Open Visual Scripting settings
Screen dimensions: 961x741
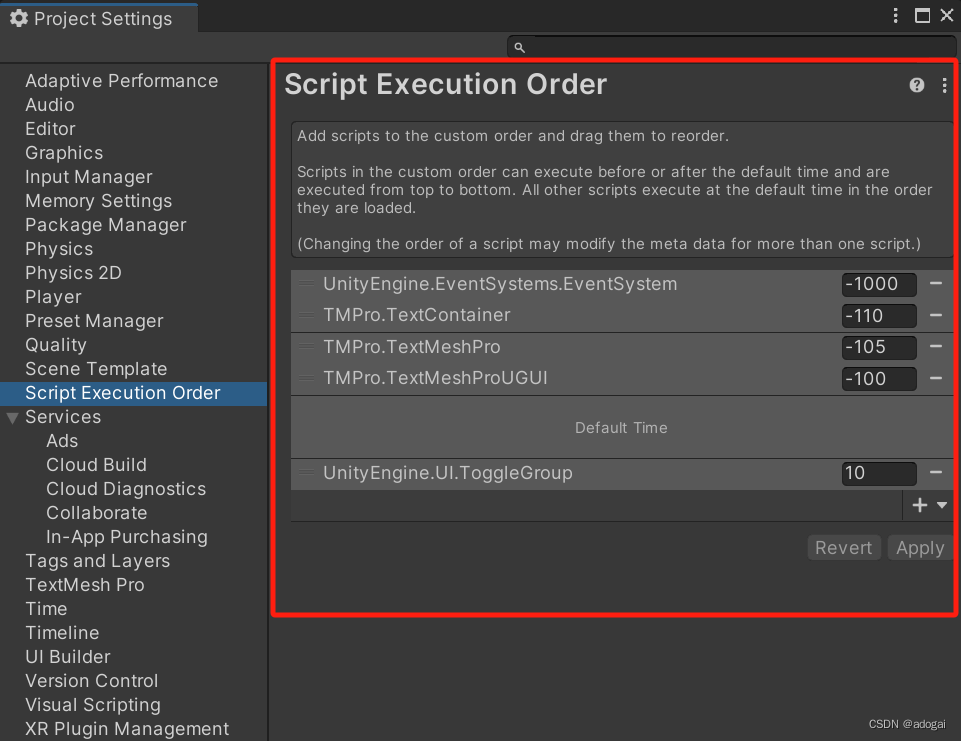click(93, 705)
